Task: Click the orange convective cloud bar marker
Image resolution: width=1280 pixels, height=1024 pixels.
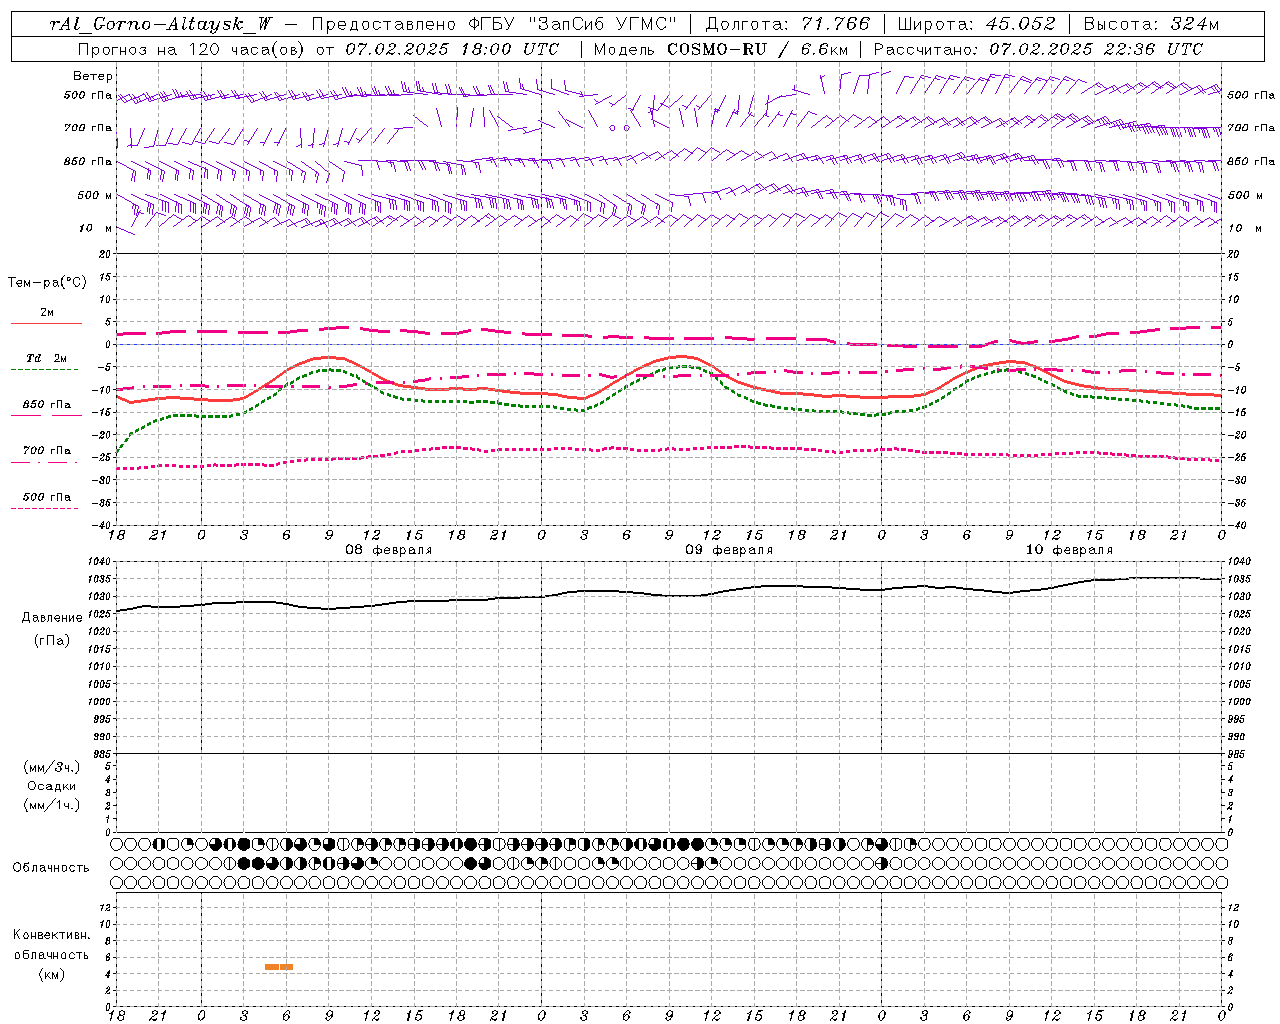Action: click(x=279, y=967)
